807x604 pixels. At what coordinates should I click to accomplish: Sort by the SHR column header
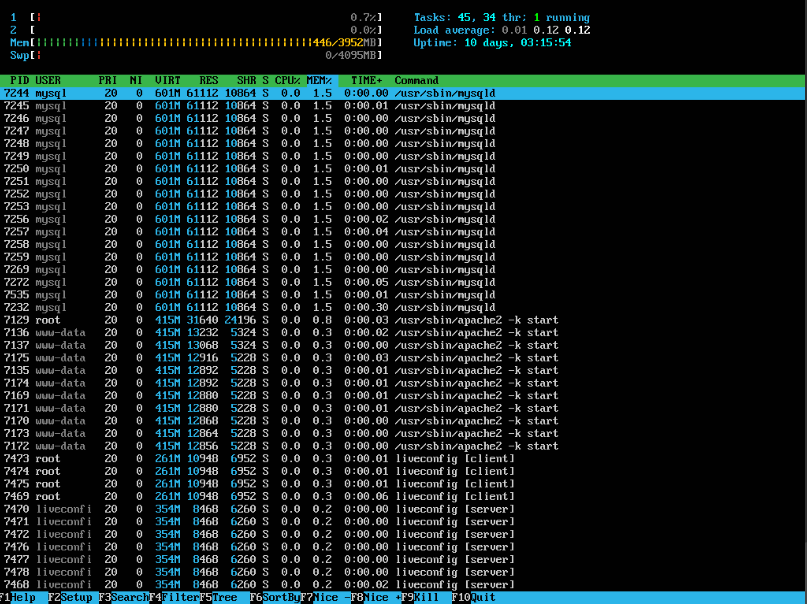coord(247,80)
